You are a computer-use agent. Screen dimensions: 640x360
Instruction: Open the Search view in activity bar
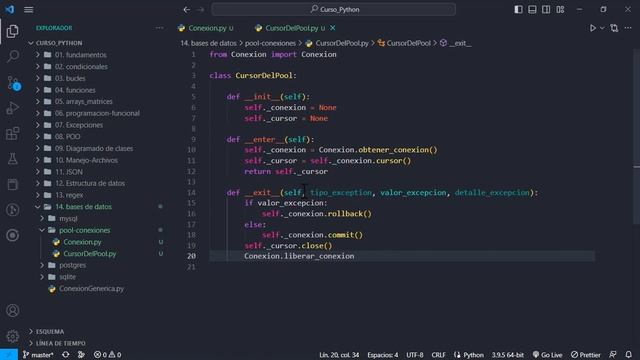click(x=13, y=56)
